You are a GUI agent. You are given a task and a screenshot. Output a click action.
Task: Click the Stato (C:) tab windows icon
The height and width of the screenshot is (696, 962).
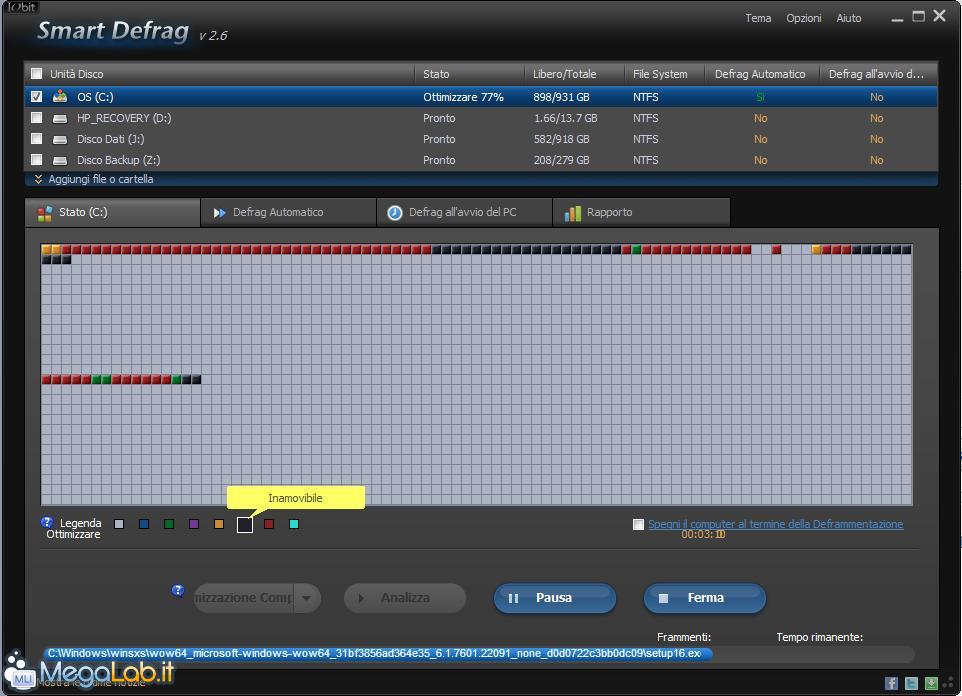45,213
